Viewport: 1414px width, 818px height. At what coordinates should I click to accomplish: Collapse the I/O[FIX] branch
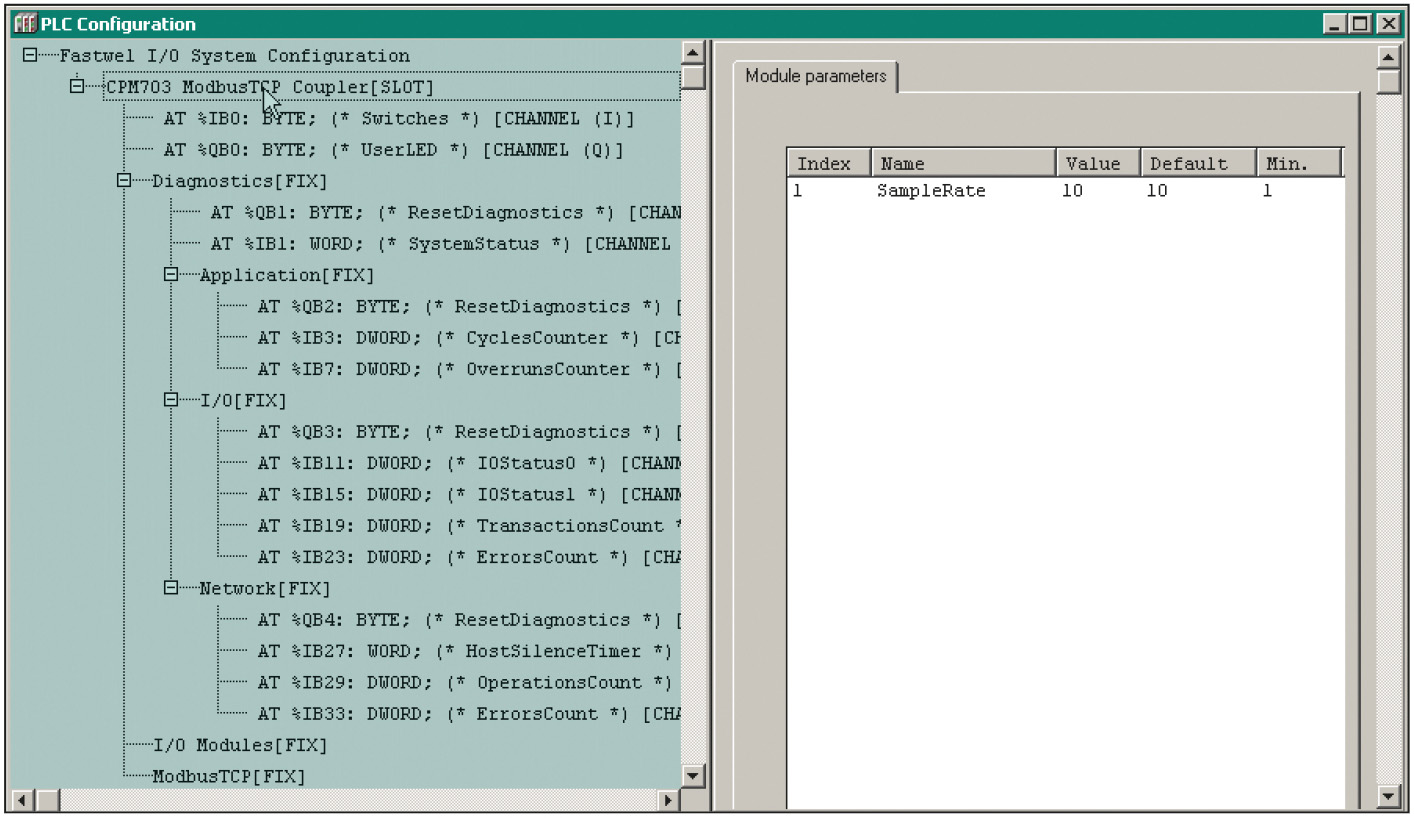click(x=171, y=400)
